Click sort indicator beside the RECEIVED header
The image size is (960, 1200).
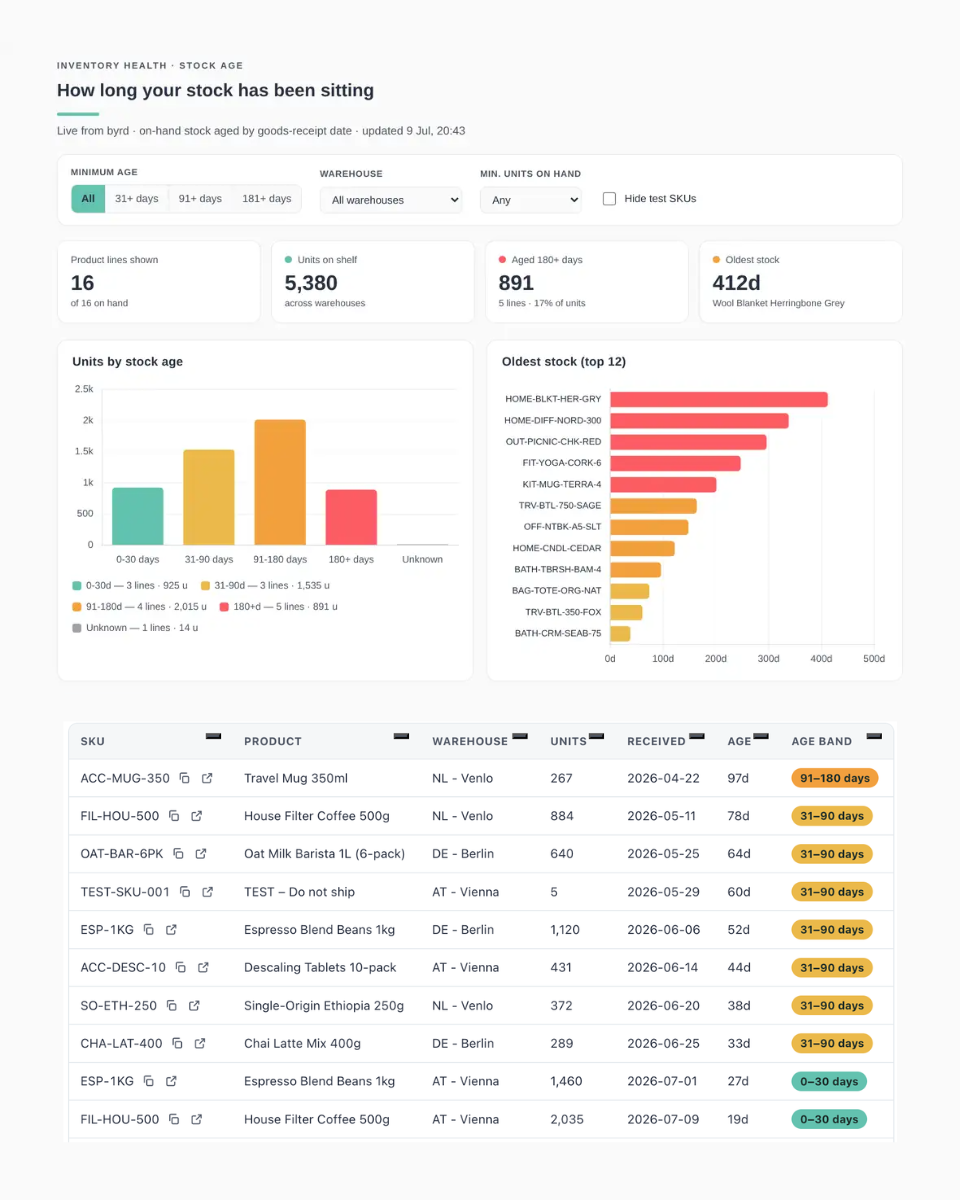696,736
